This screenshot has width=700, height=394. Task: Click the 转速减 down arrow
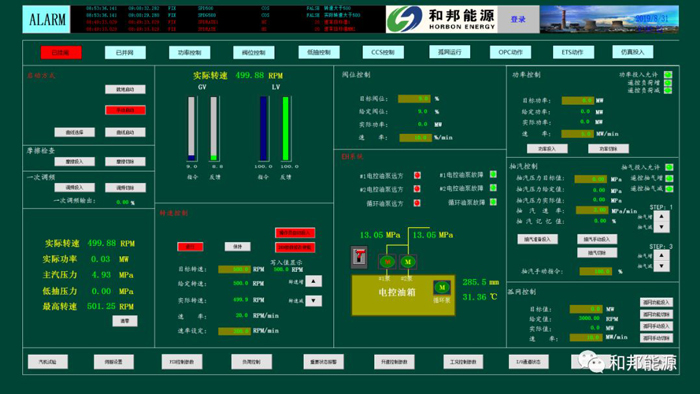coord(313,301)
